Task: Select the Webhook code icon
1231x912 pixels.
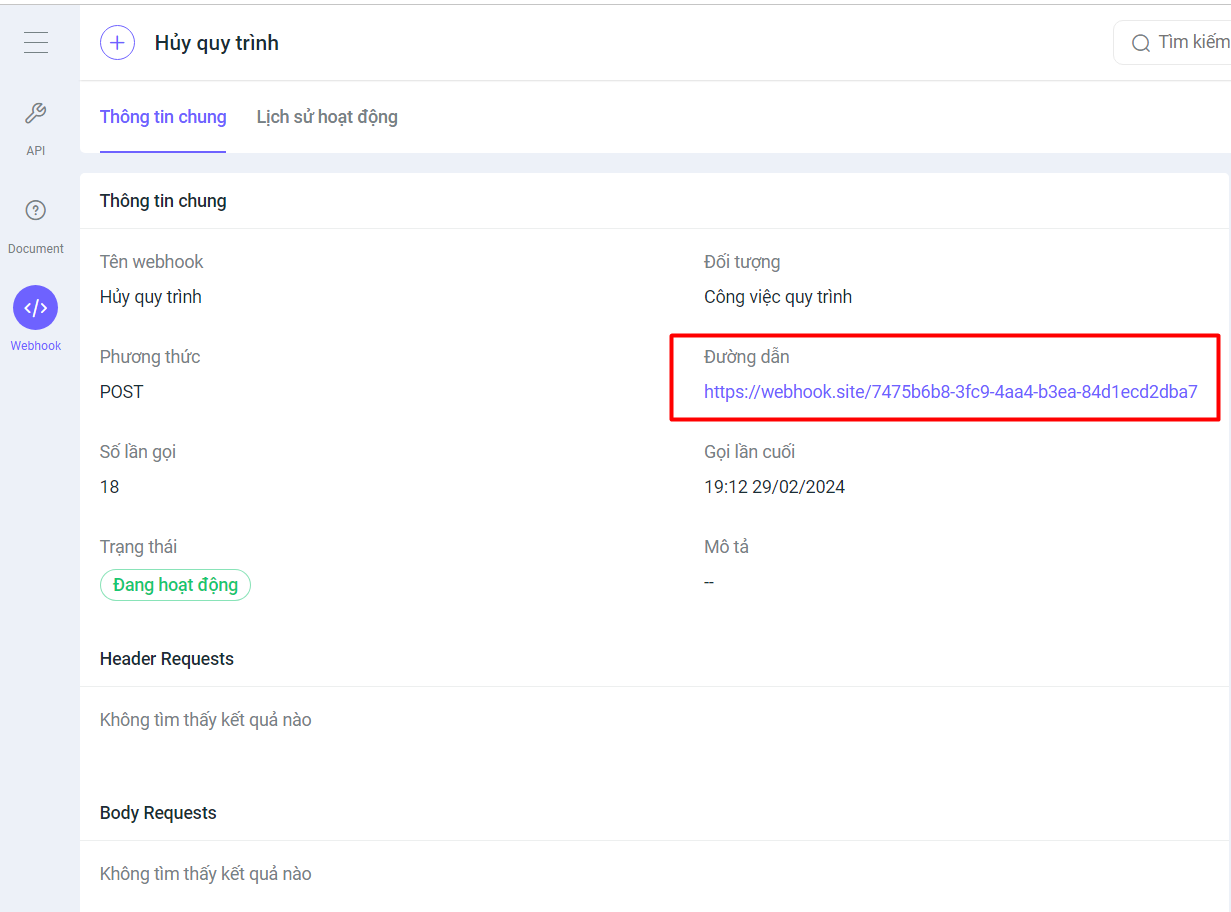Action: [36, 308]
